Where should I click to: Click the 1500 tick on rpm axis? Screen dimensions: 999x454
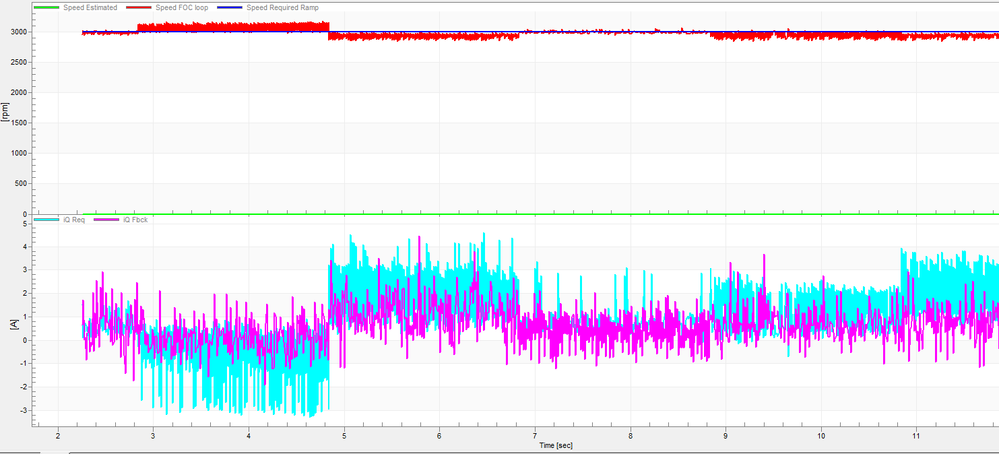[21, 123]
